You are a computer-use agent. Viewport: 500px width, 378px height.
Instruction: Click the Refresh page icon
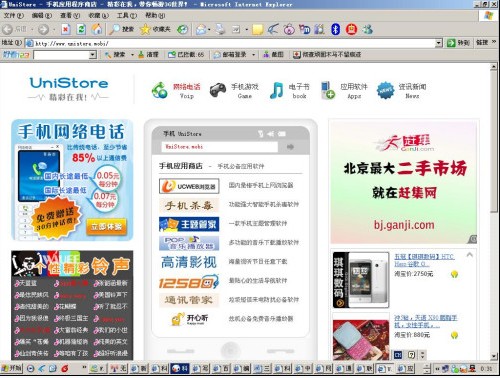coord(81,29)
